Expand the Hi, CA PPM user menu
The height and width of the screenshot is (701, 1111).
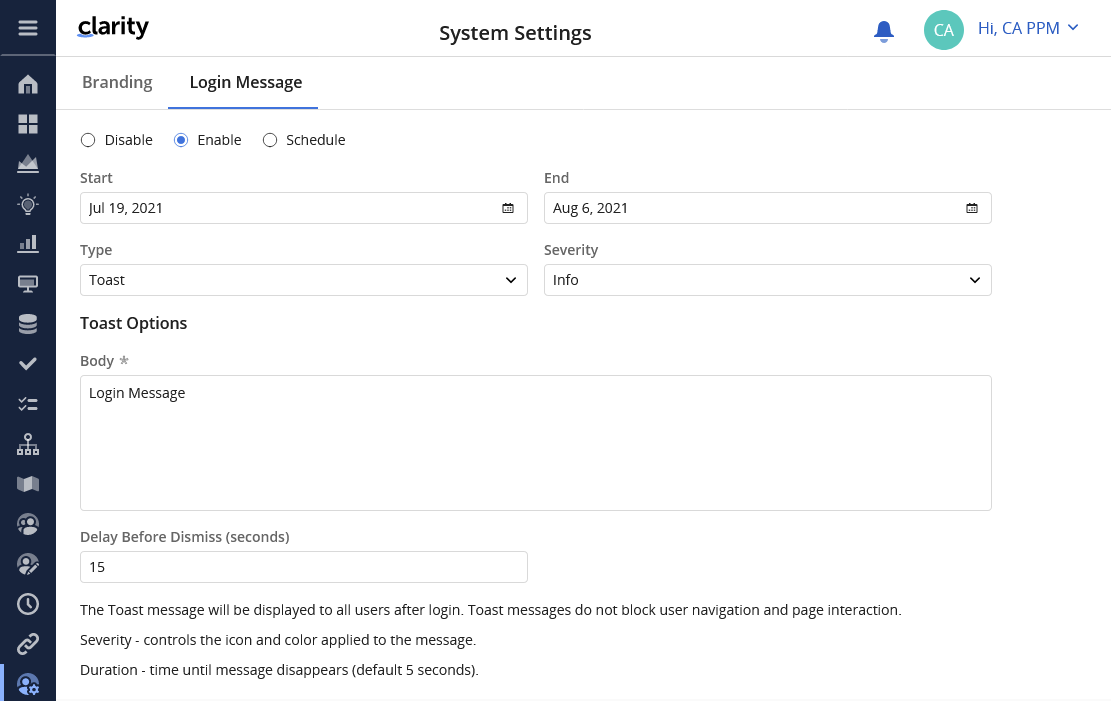pos(1028,28)
